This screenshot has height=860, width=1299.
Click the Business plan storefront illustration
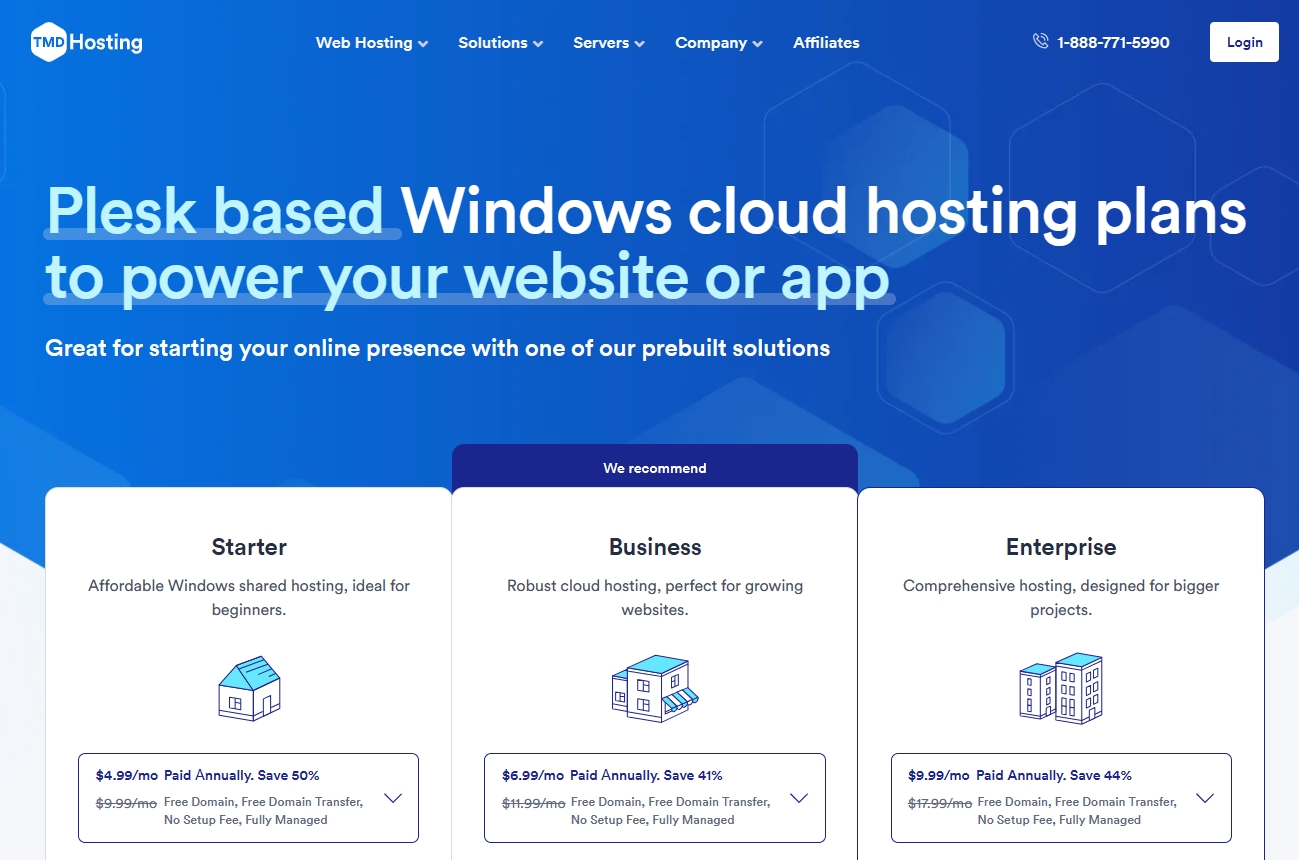(654, 687)
